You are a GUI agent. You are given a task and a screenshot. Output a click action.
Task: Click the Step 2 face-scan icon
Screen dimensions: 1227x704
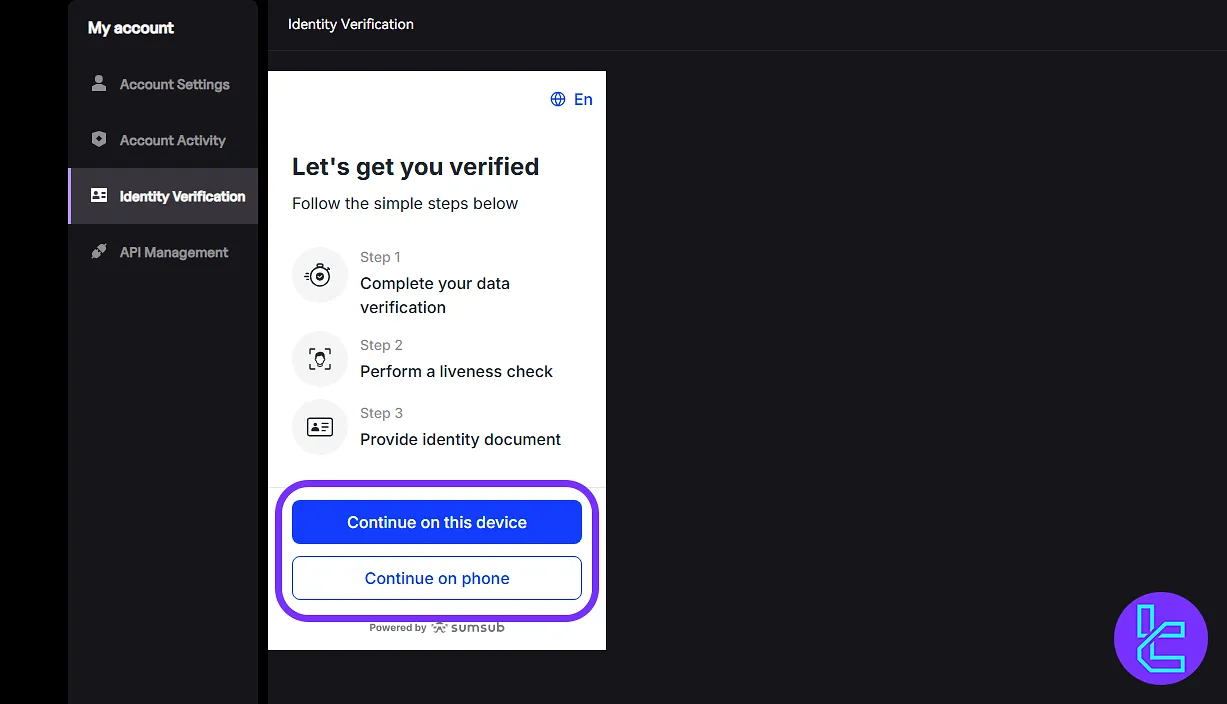point(319,357)
